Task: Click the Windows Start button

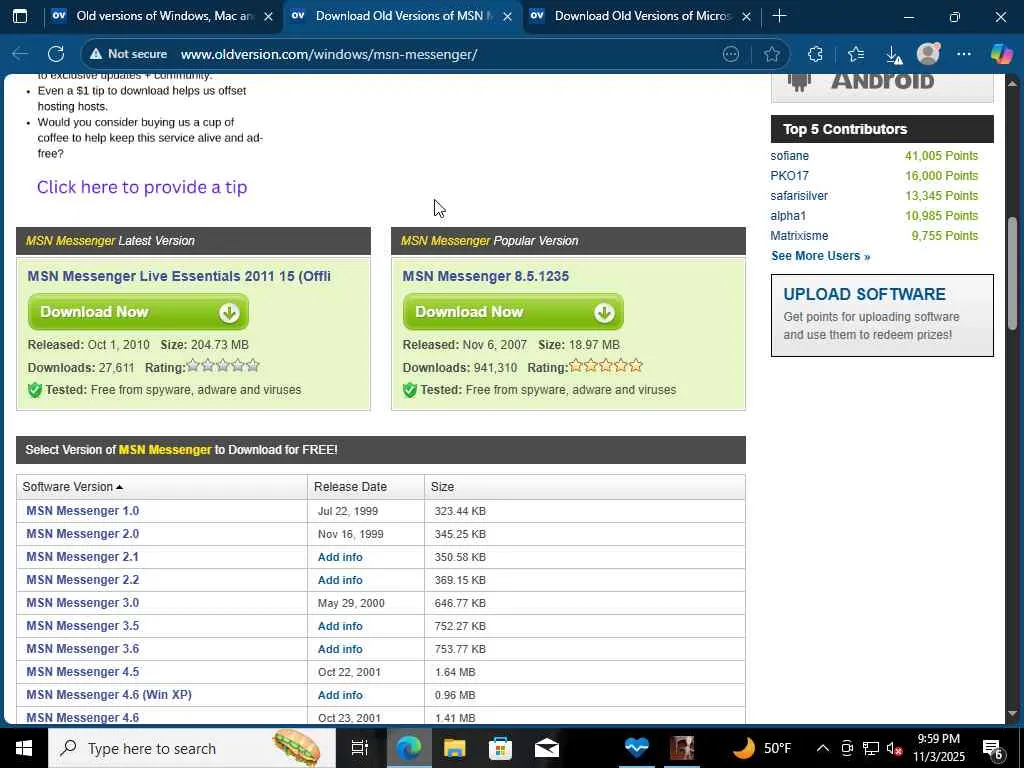Action: point(24,748)
